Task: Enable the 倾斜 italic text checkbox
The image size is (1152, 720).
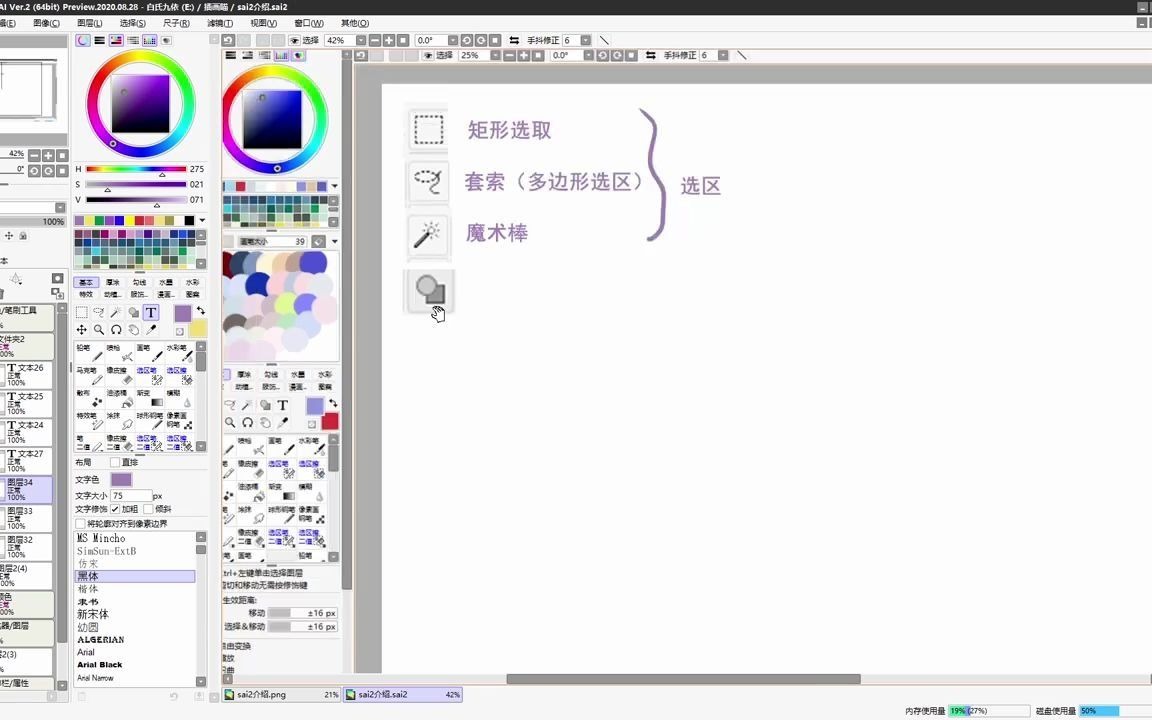Action: tap(148, 509)
